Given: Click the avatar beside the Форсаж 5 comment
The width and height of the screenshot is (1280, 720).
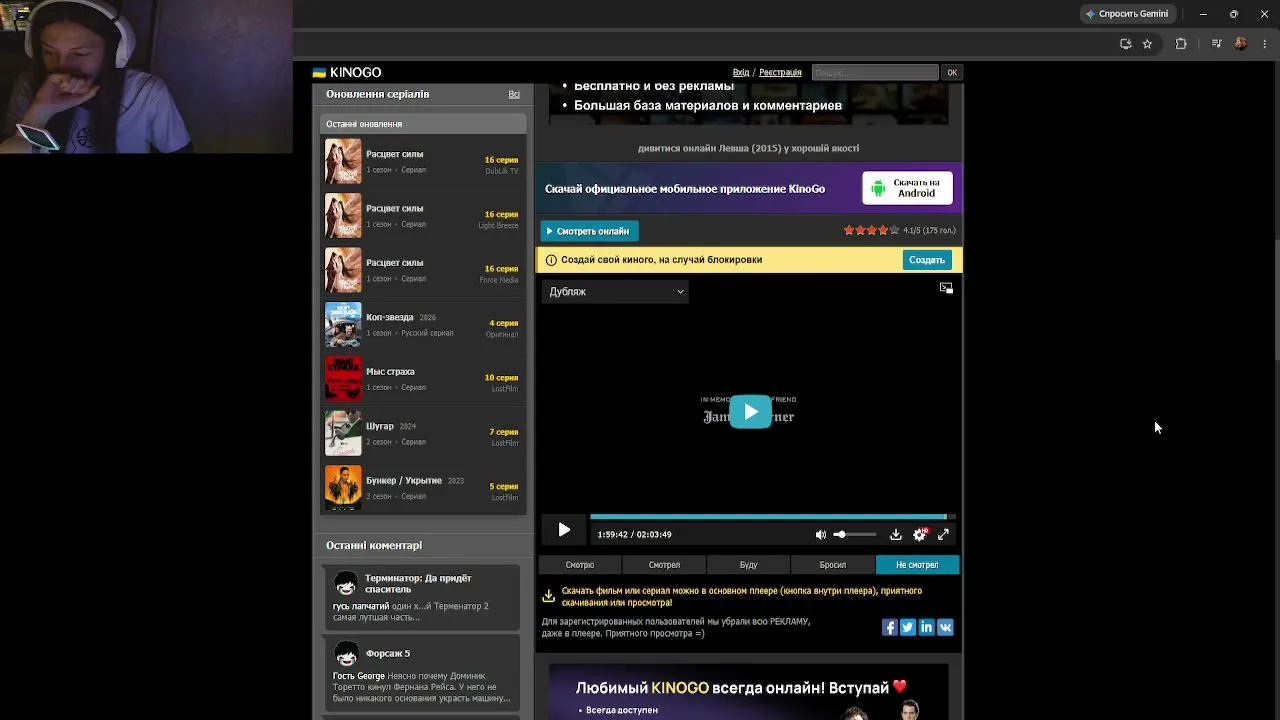Looking at the screenshot, I should tap(346, 654).
